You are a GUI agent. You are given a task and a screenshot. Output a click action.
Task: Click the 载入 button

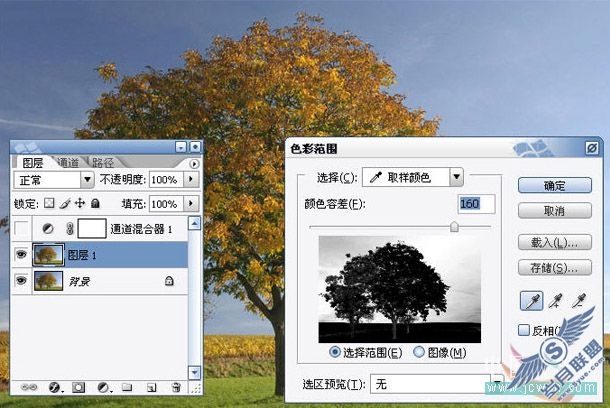[555, 242]
